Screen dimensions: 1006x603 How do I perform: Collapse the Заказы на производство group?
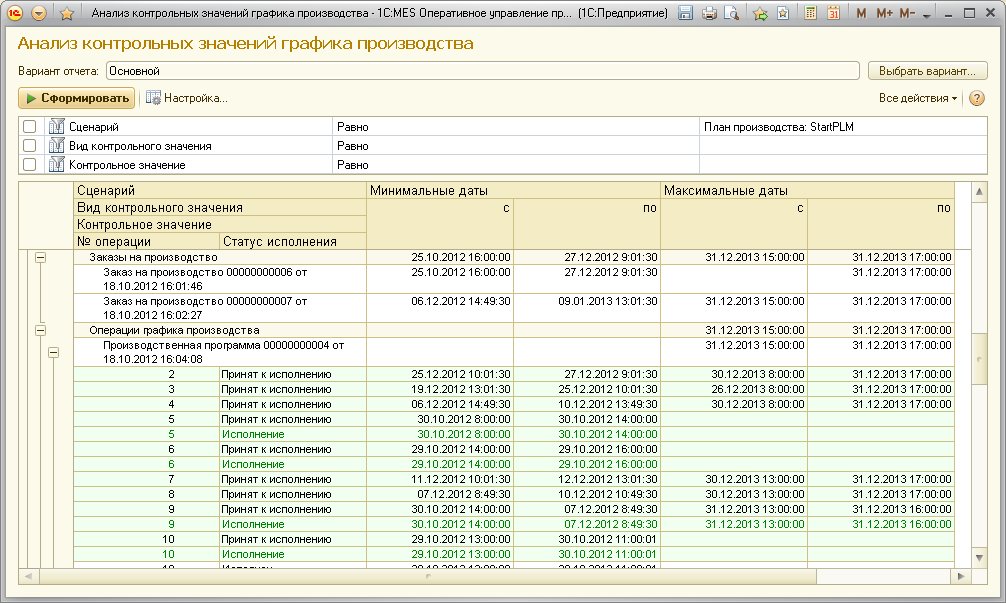pos(41,257)
